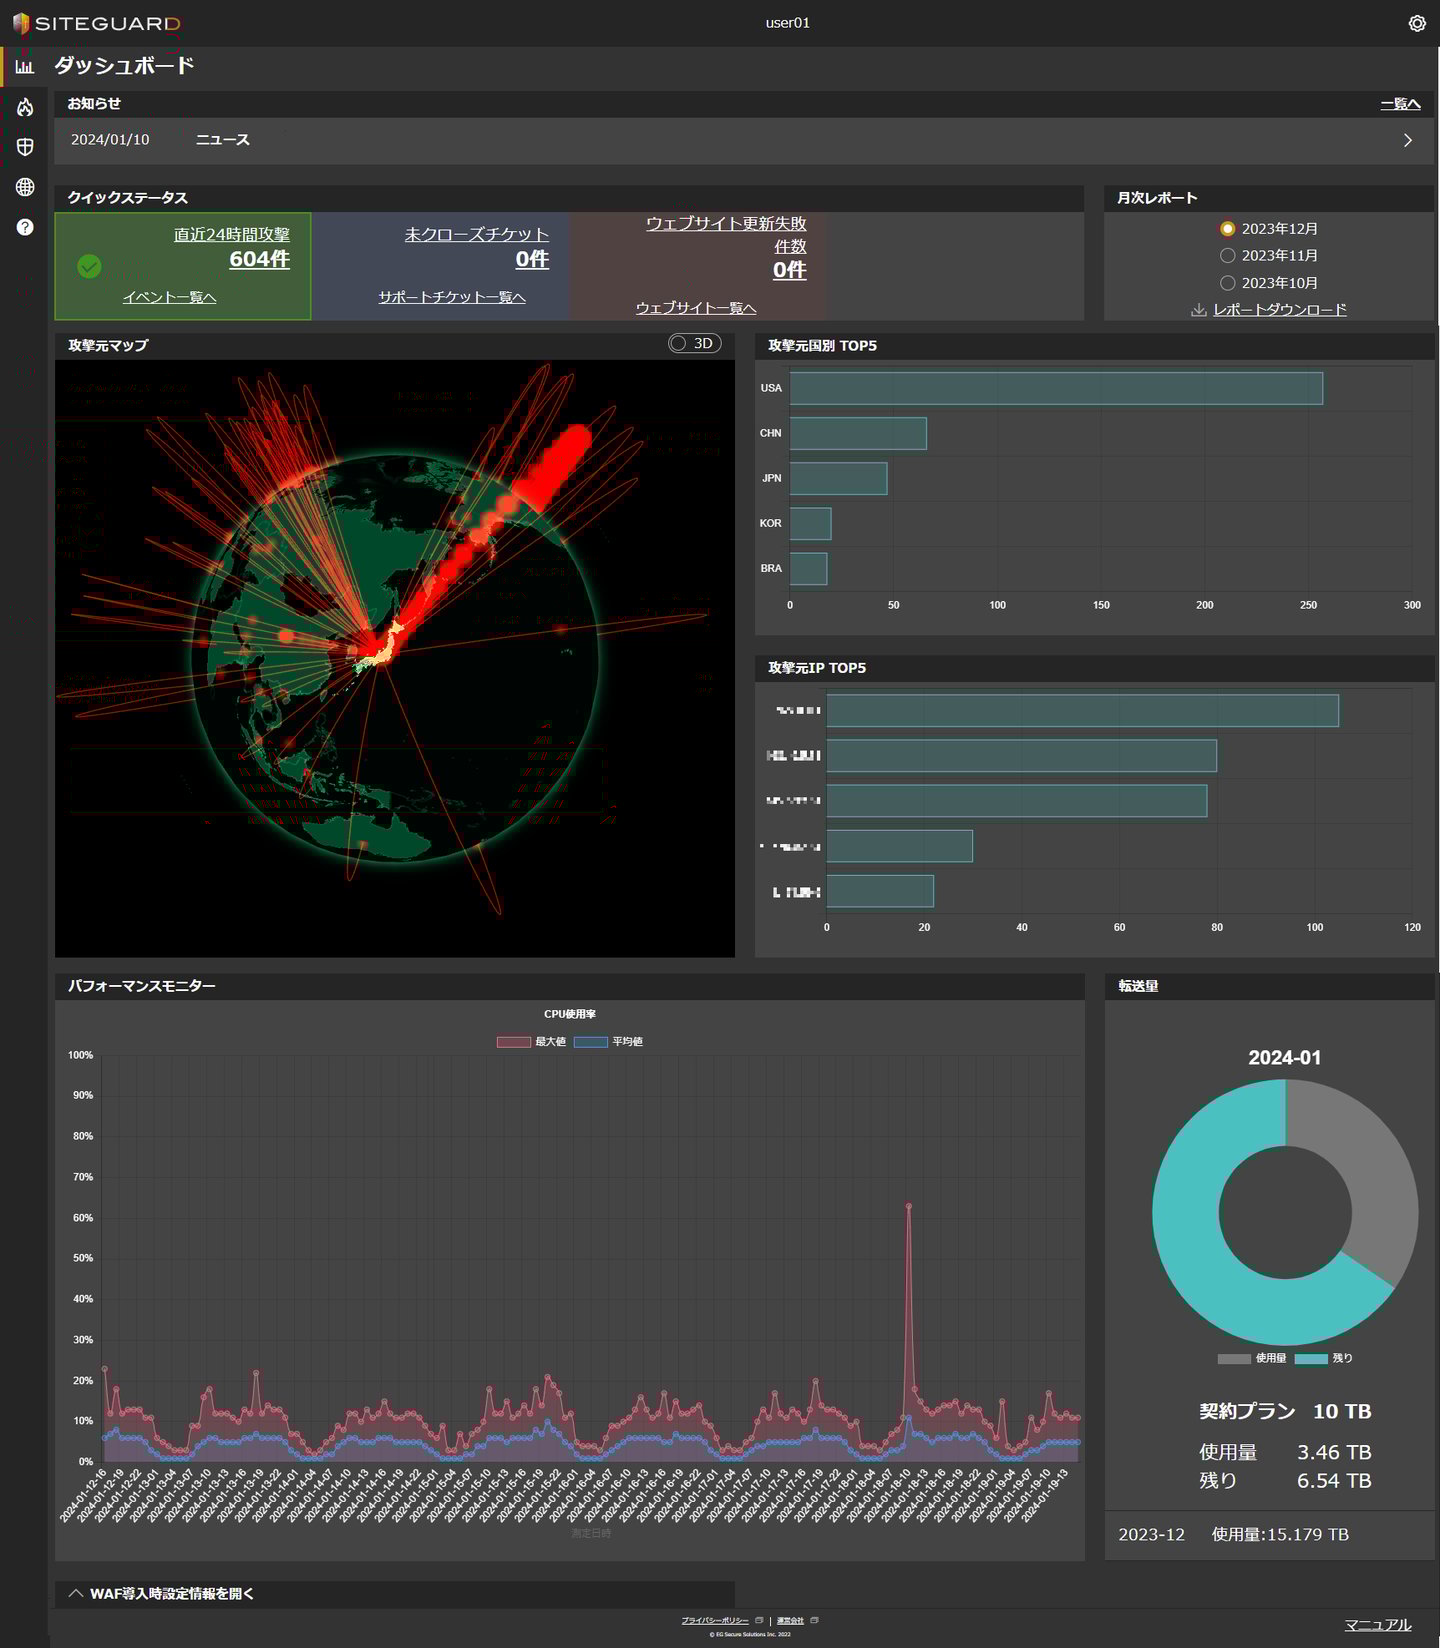Click the flame attack icon in sidebar
This screenshot has height=1648, width=1440.
[25, 107]
